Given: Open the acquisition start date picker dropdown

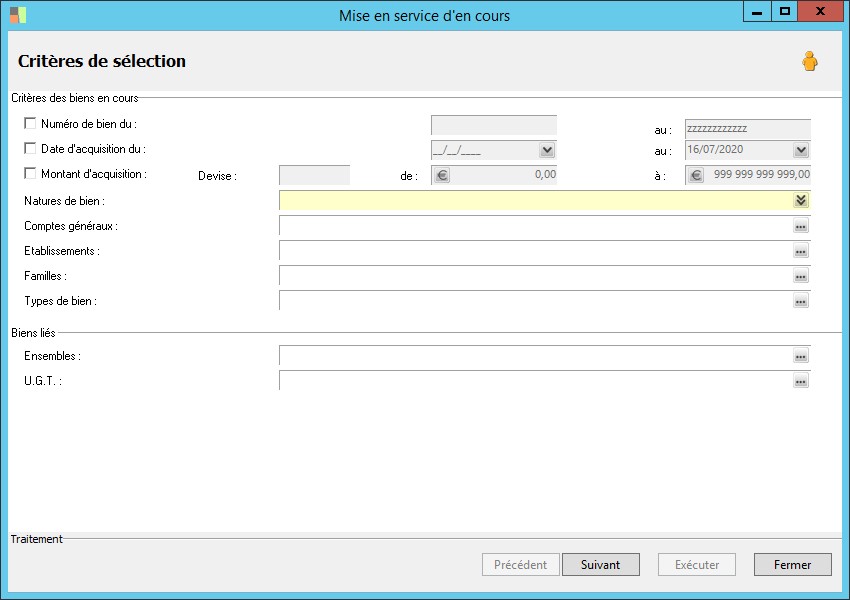Looking at the screenshot, I should pyautogui.click(x=547, y=150).
